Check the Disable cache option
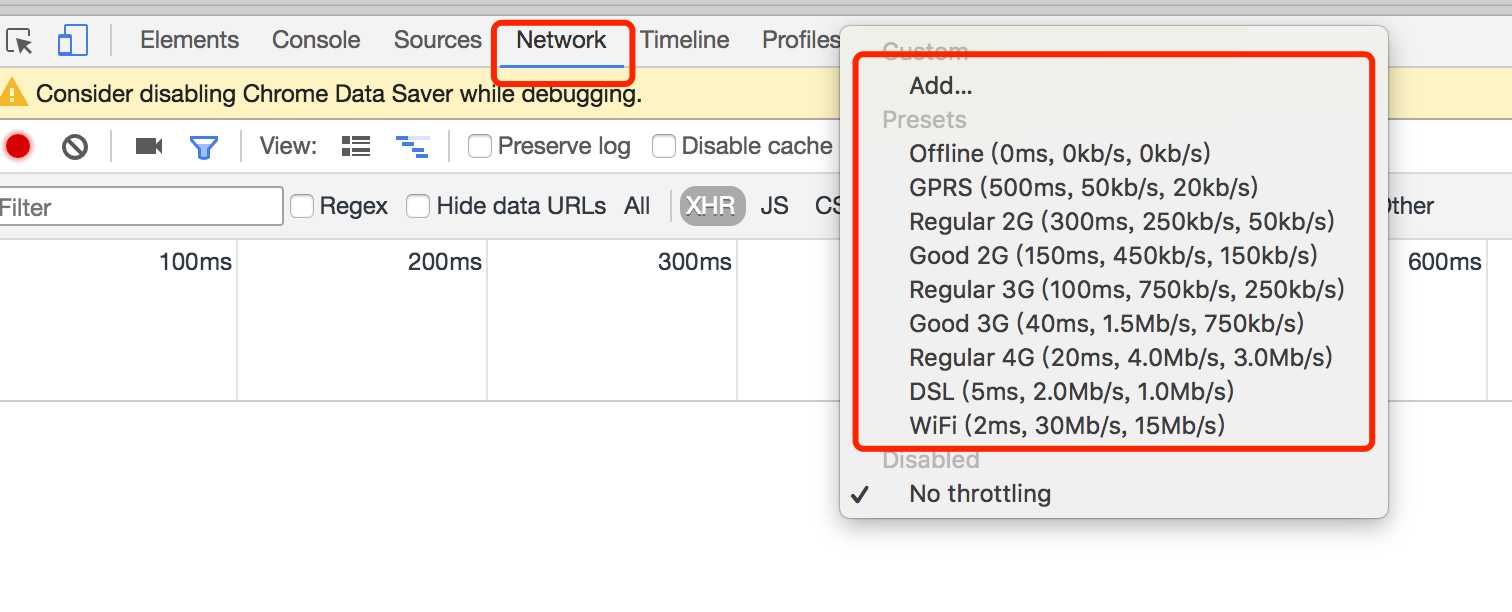This screenshot has height=612, width=1512. pyautogui.click(x=664, y=147)
